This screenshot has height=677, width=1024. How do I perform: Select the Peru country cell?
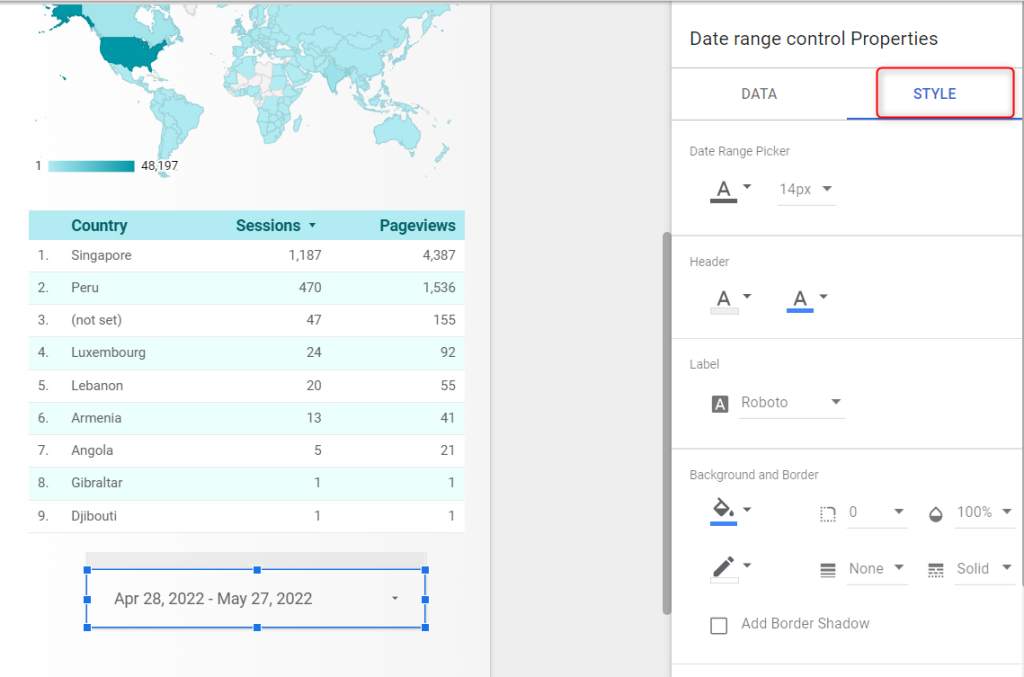click(x=85, y=288)
